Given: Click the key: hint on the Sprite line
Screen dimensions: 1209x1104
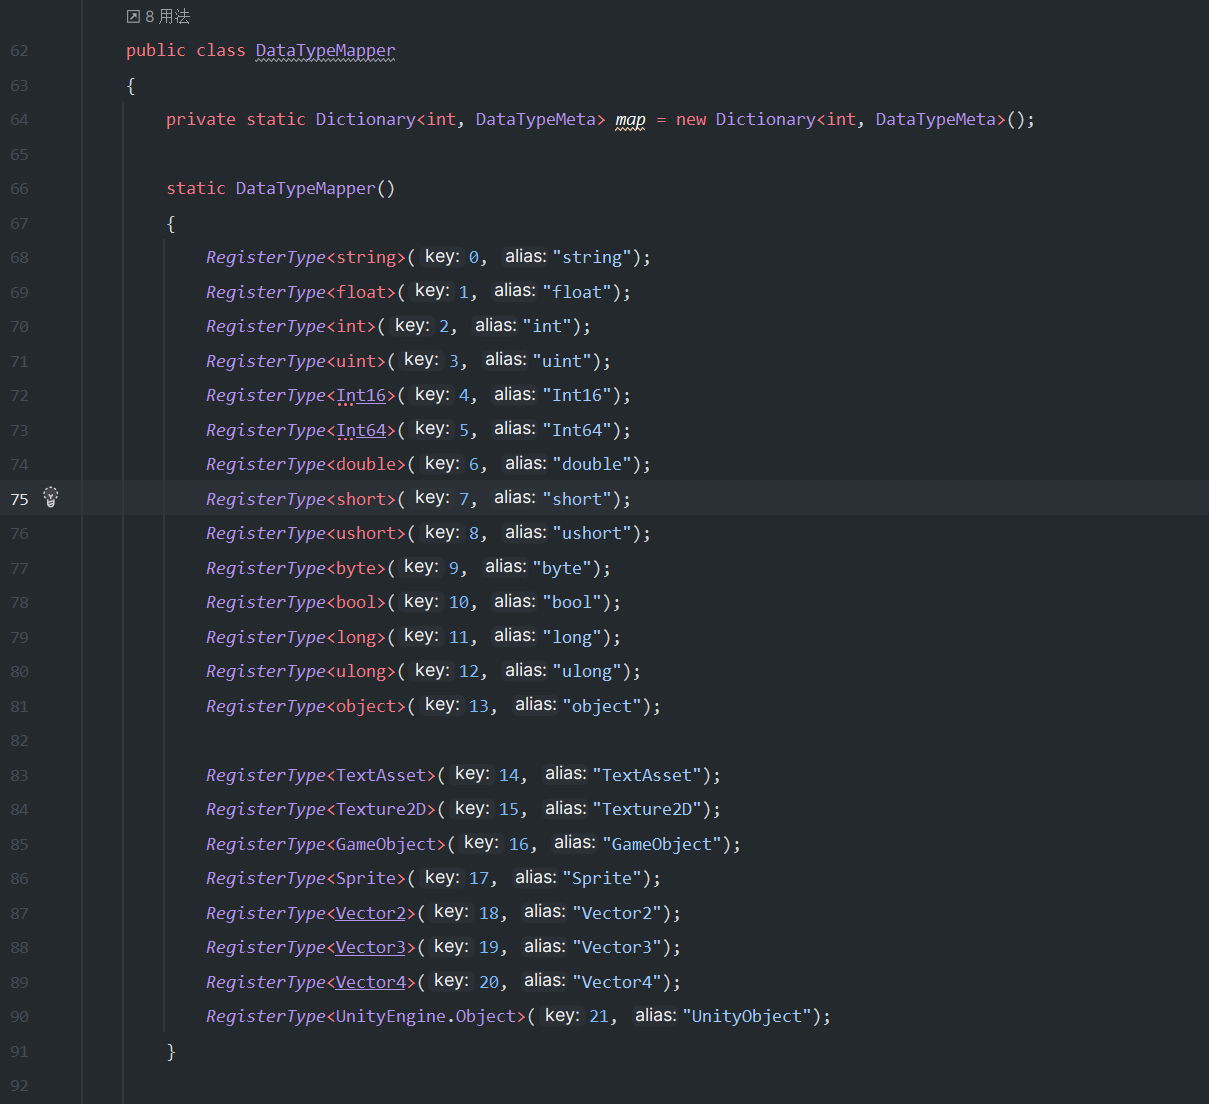Looking at the screenshot, I should click(441, 877).
